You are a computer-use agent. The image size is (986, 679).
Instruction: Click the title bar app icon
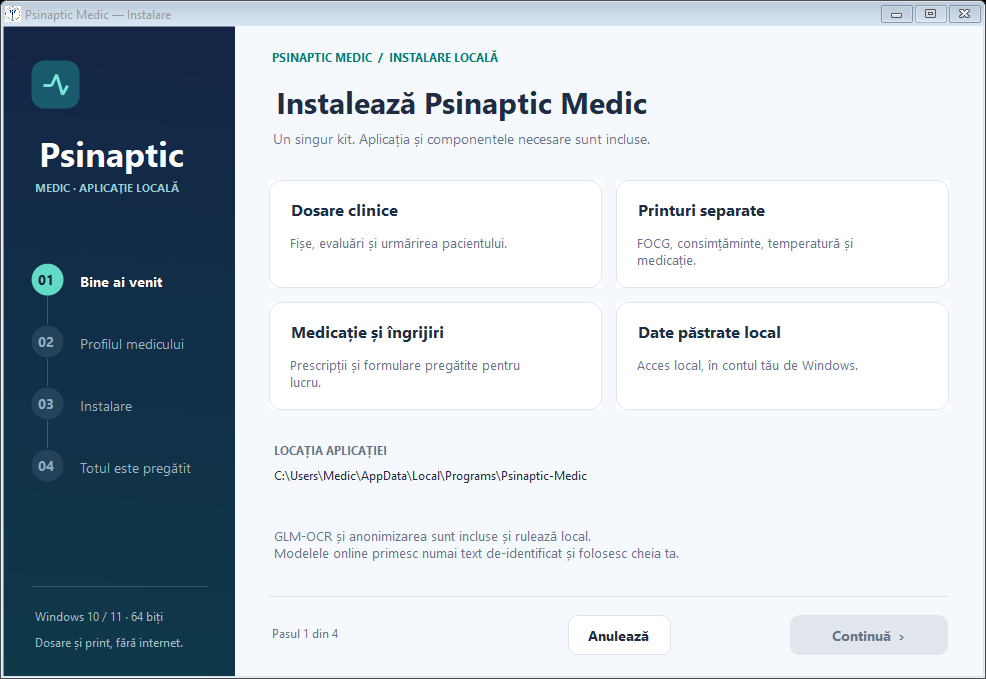pyautogui.click(x=13, y=14)
